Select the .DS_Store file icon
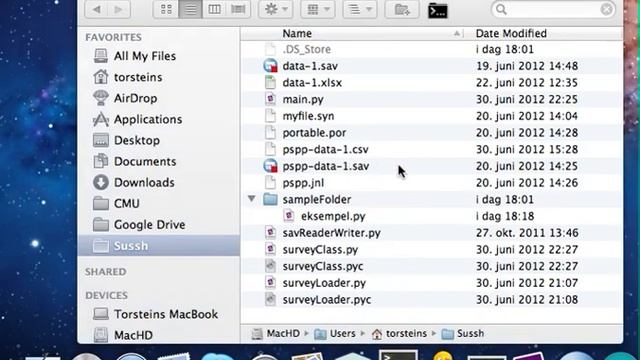The height and width of the screenshot is (360, 640). coord(270,49)
